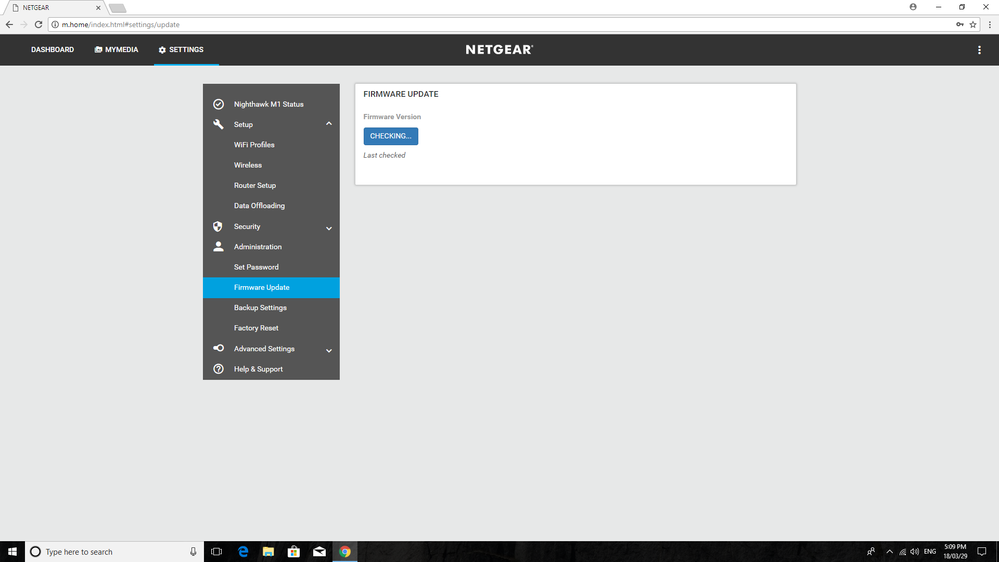Viewport: 999px width, 562px height.
Task: Open the three-dot menu in header
Action: (x=979, y=50)
